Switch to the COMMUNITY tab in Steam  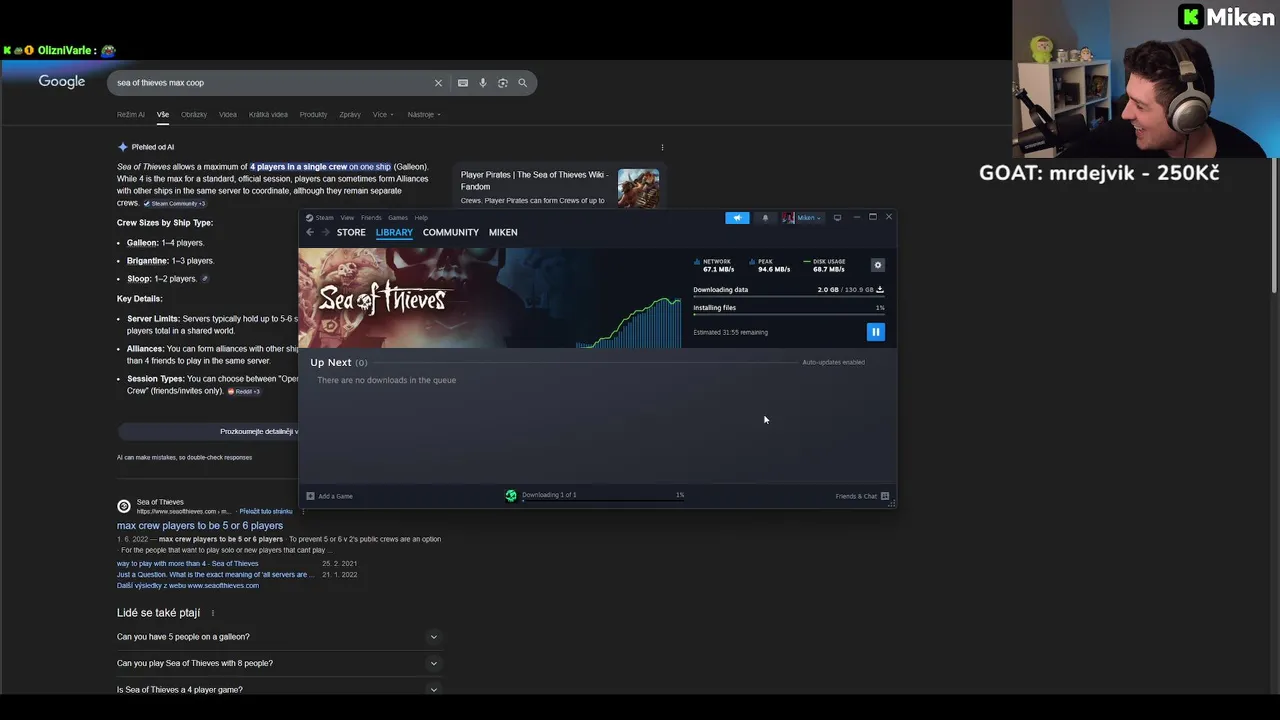pos(451,232)
